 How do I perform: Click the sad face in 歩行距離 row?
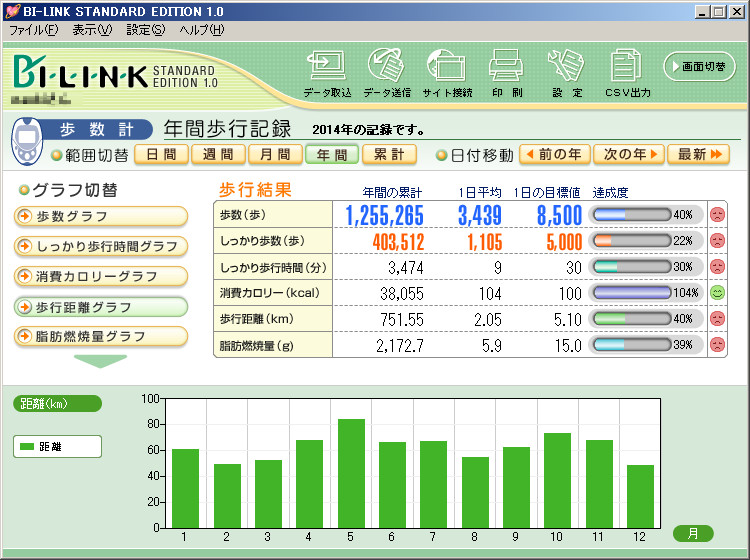717,318
